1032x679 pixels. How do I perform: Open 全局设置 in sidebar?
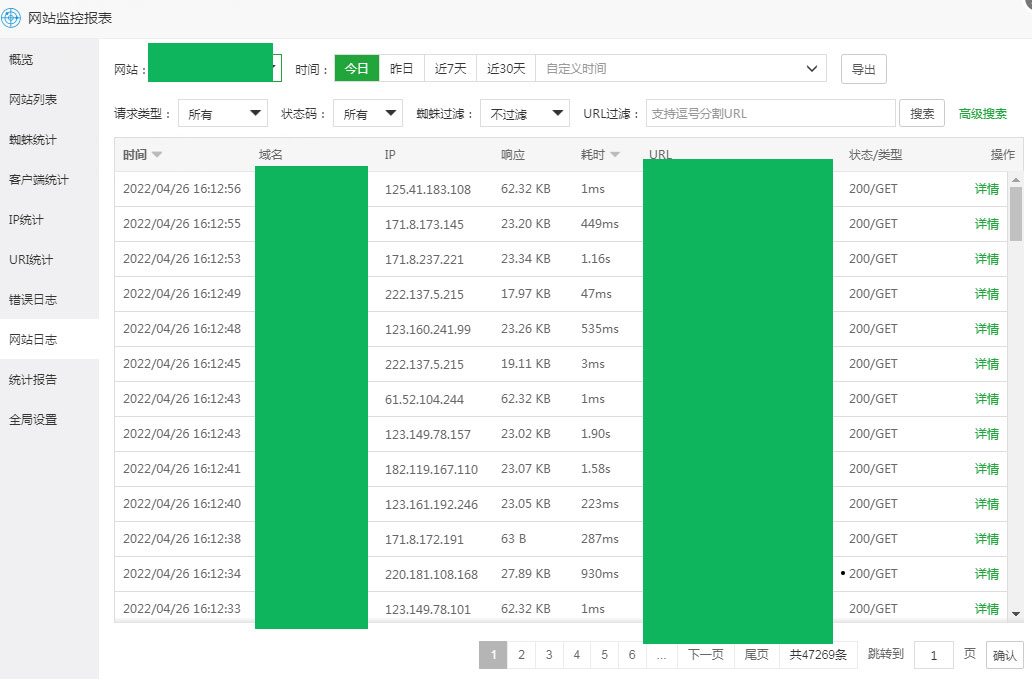33,420
